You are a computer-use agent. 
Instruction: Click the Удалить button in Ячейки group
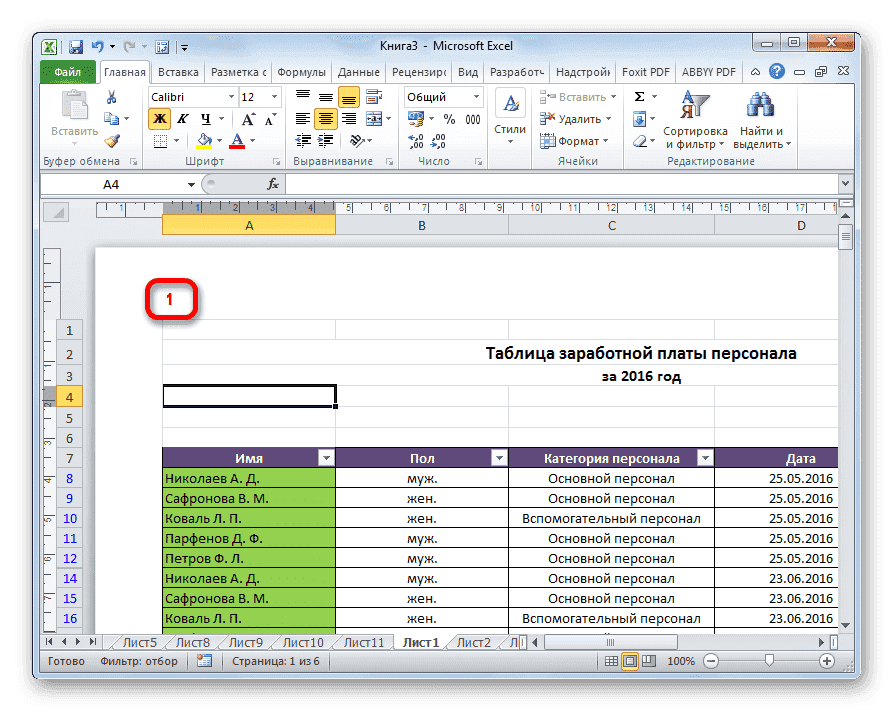(x=578, y=118)
